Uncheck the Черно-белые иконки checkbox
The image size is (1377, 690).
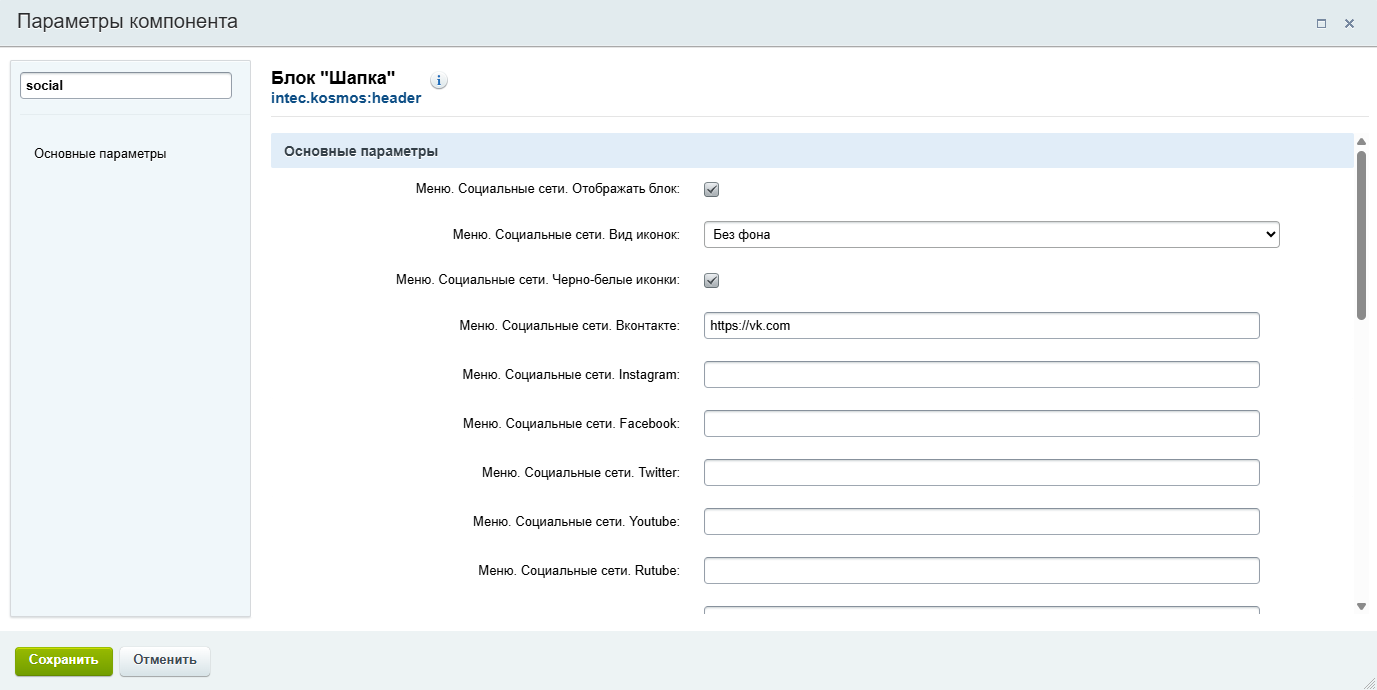(x=712, y=280)
